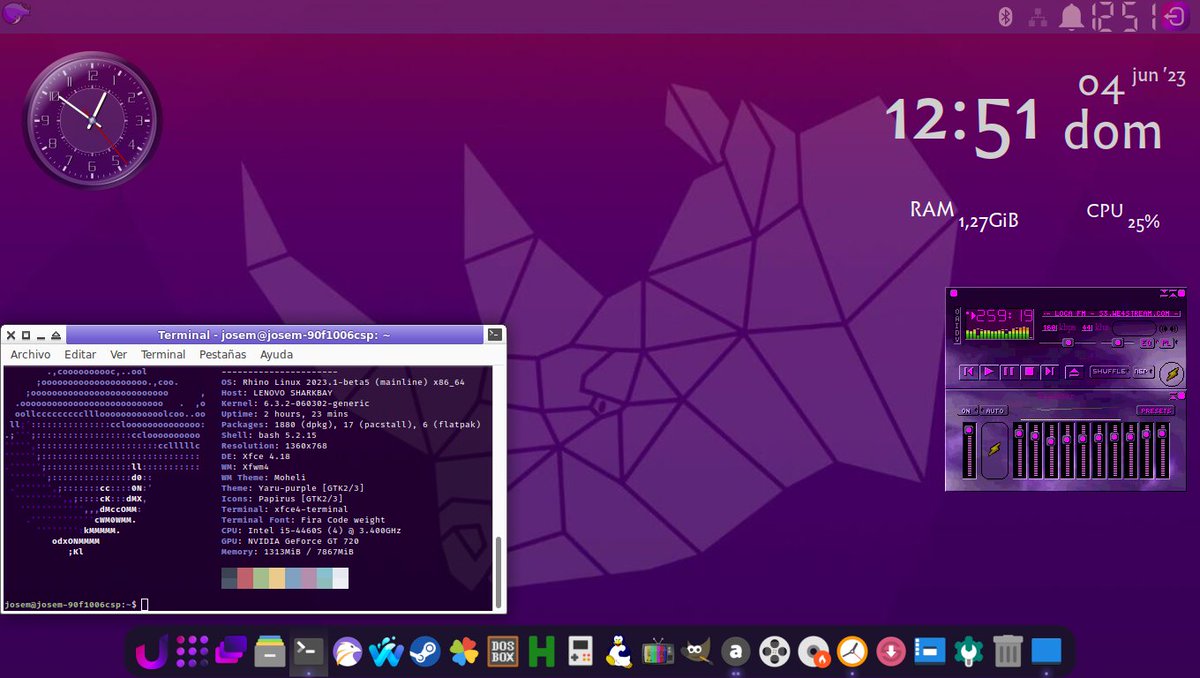Open the Pestañas menu in Terminal
Image resolution: width=1200 pixels, height=678 pixels.
pos(222,354)
